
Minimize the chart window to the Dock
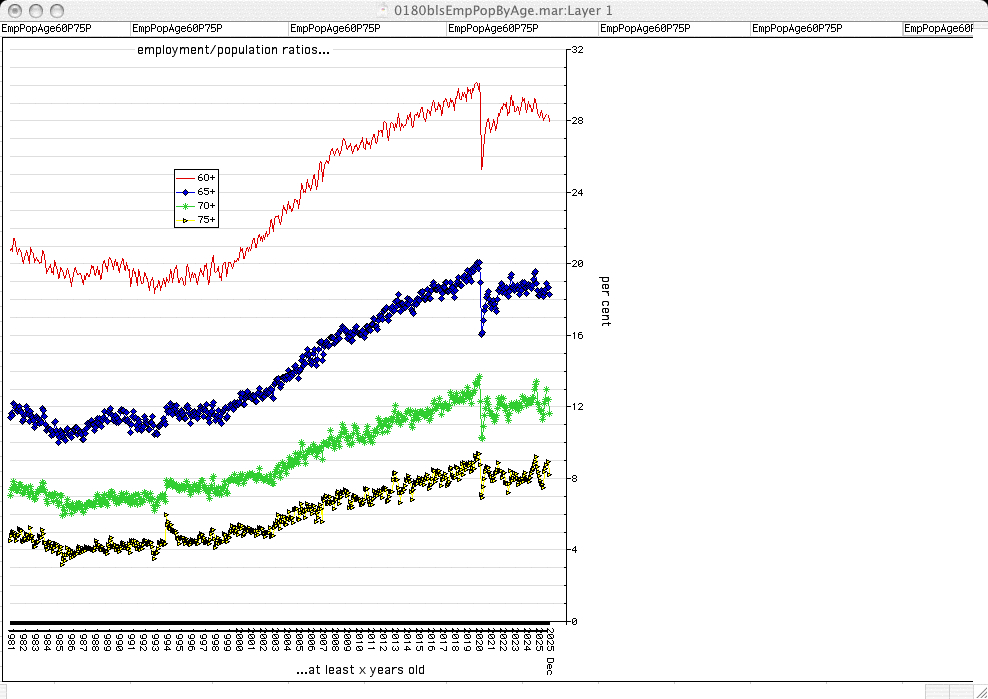(35, 10)
